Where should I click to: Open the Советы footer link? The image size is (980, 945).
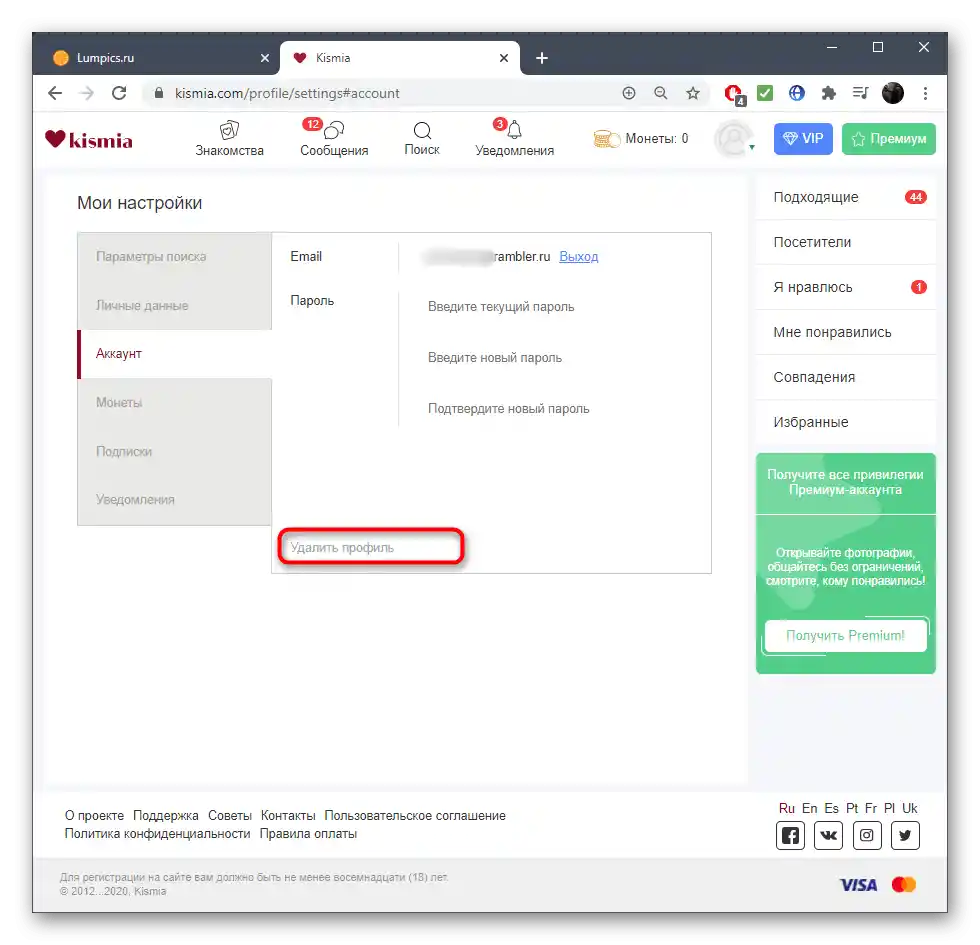coord(229,816)
